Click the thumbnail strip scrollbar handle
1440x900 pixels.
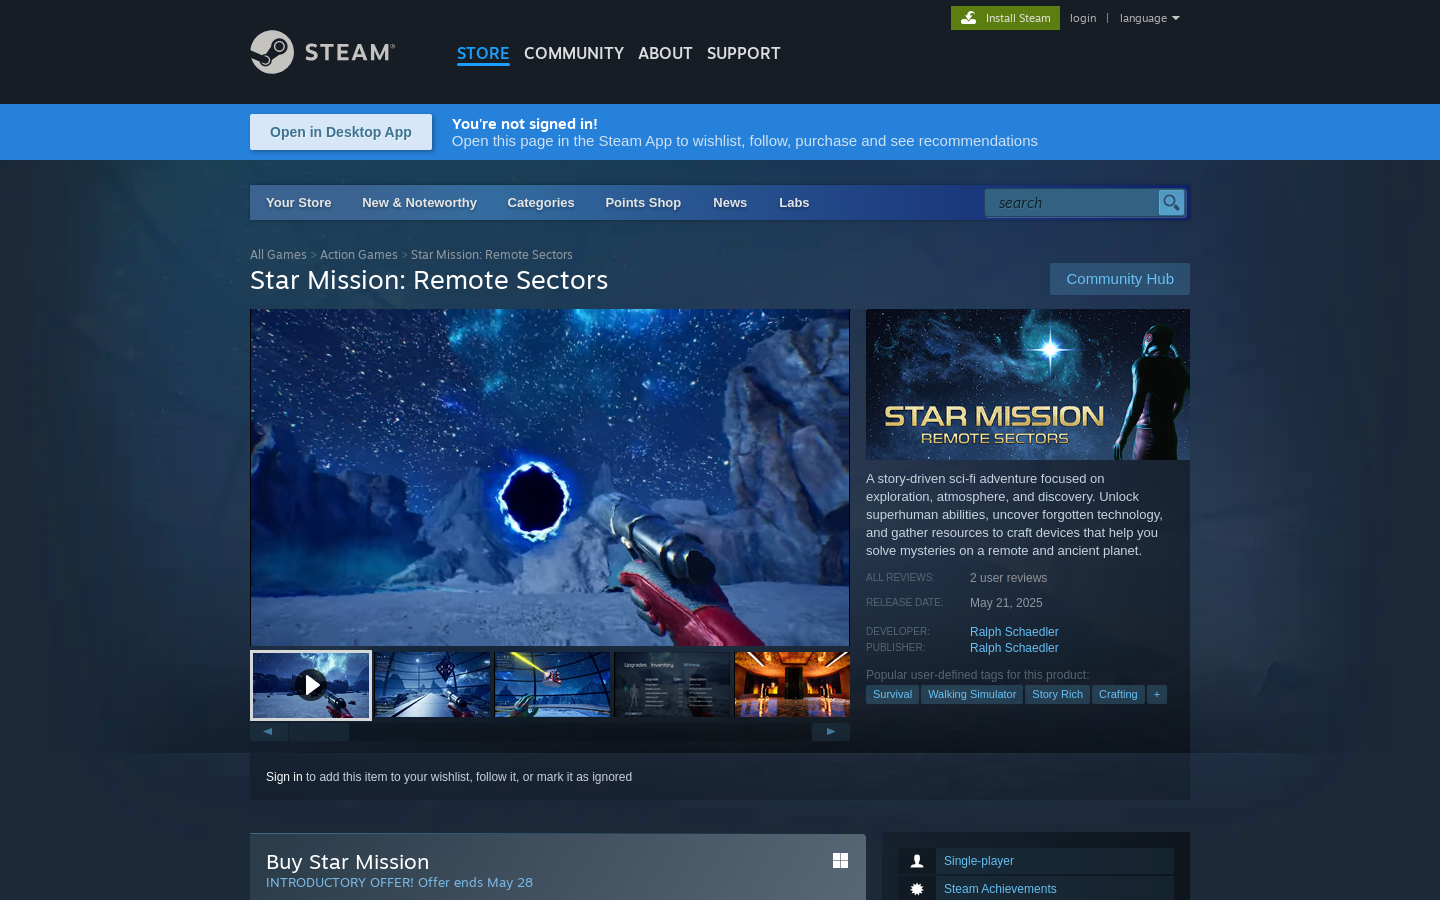point(319,732)
